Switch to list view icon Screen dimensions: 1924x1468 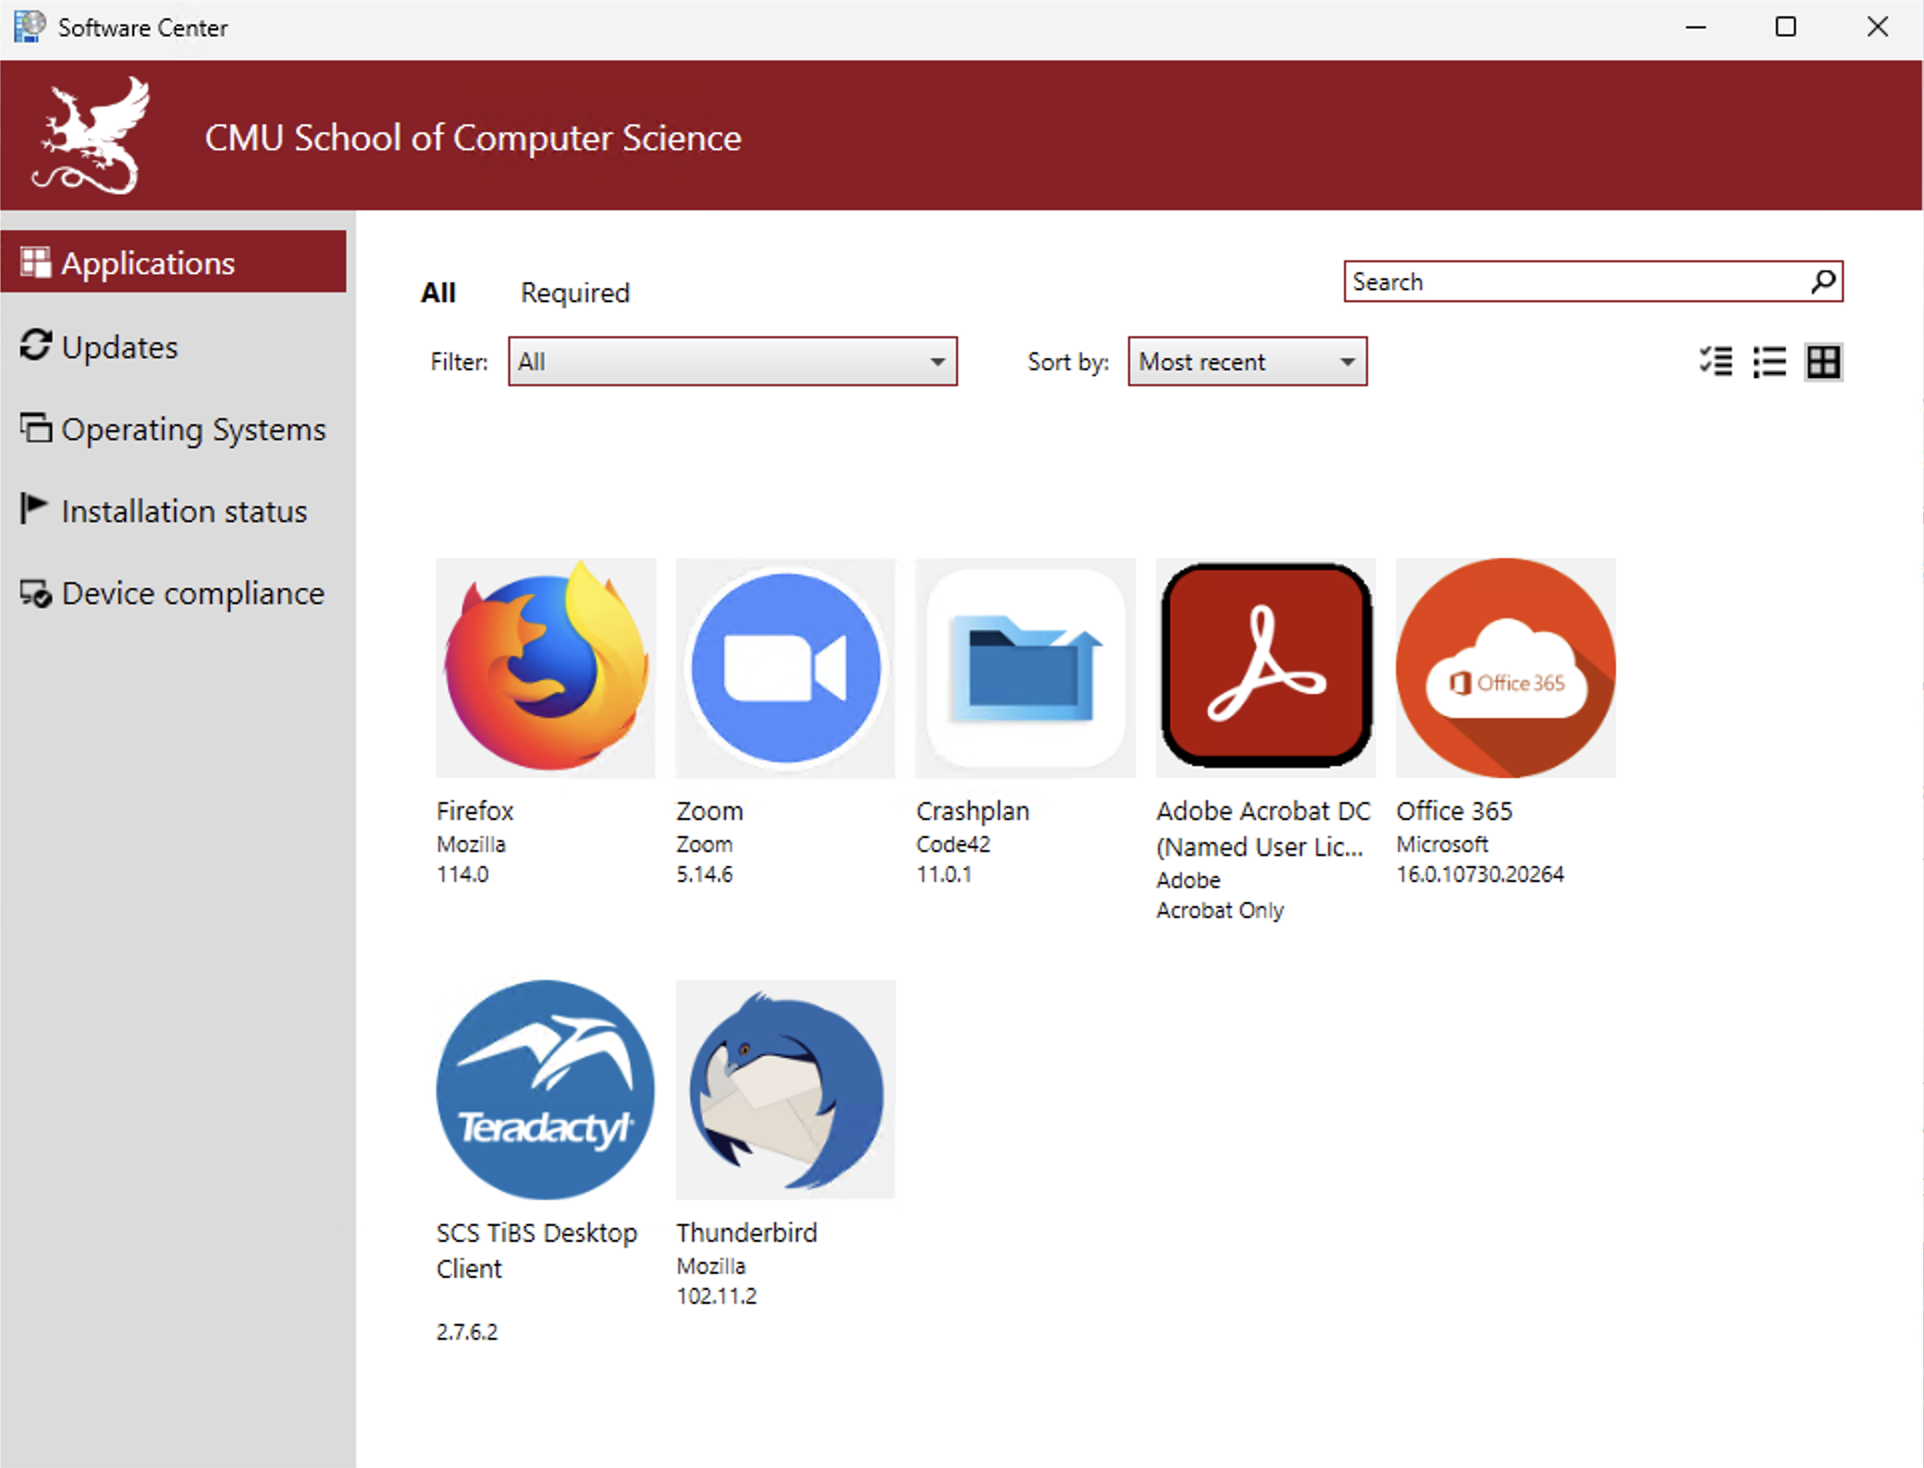coord(1770,362)
